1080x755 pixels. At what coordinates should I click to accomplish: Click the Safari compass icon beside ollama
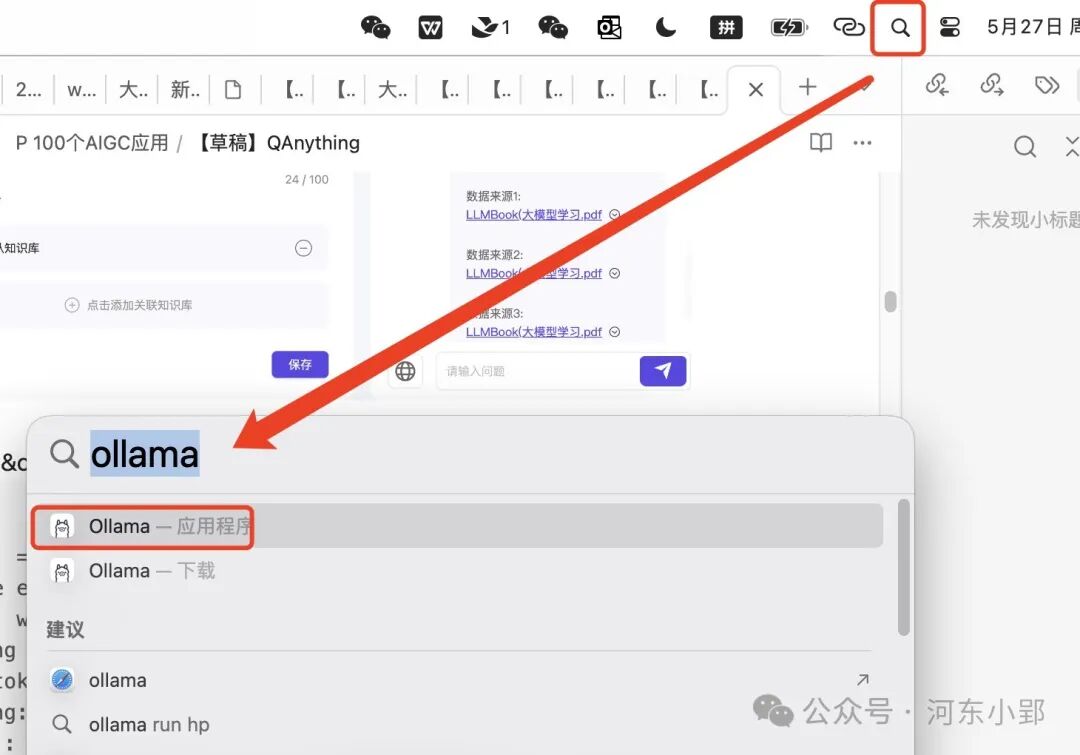[x=62, y=680]
